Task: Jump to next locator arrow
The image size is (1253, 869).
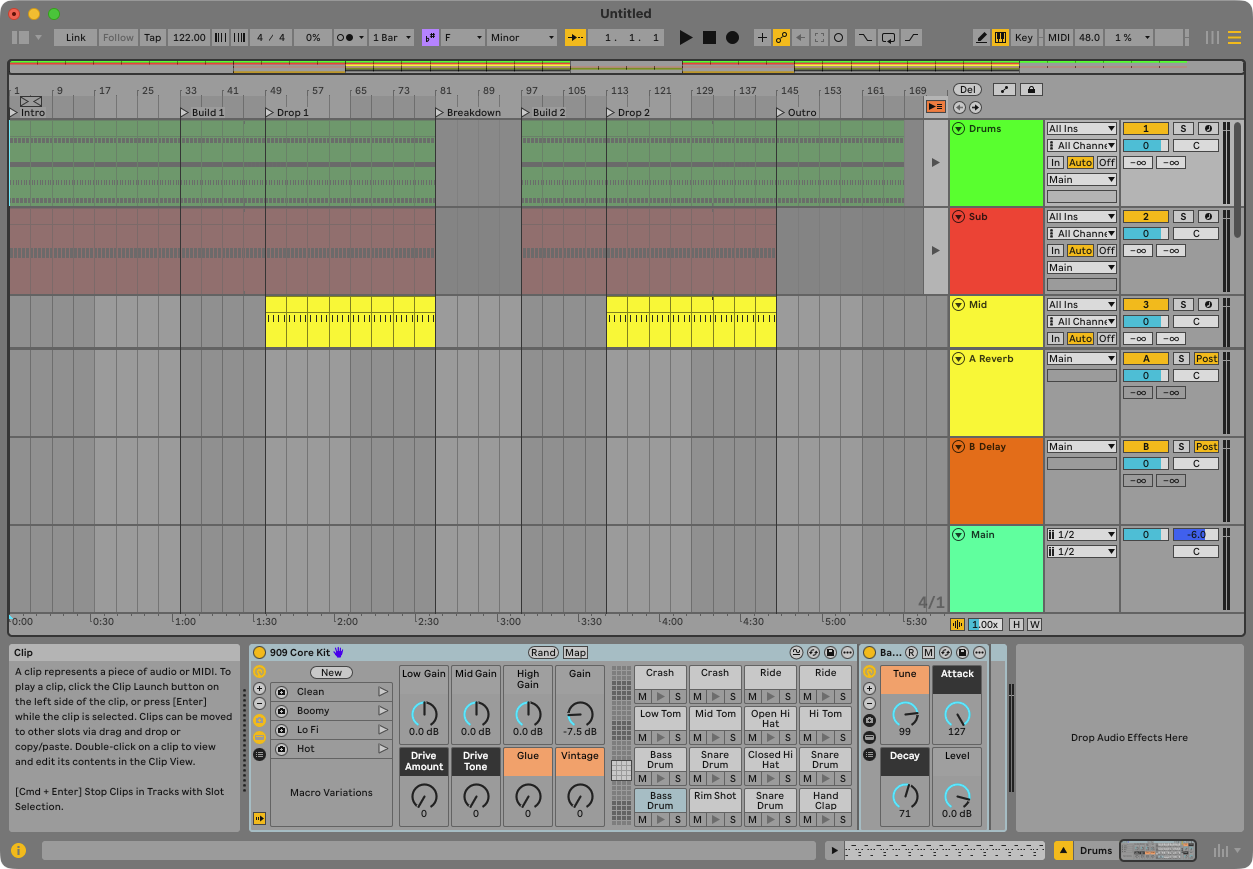Action: coord(975,107)
